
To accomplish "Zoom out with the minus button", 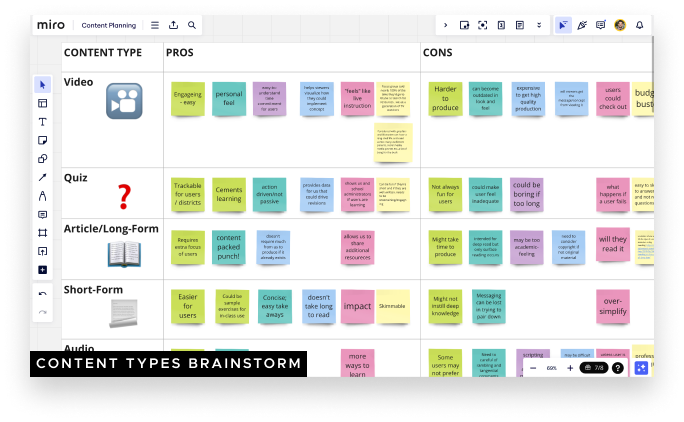I will click(x=533, y=368).
